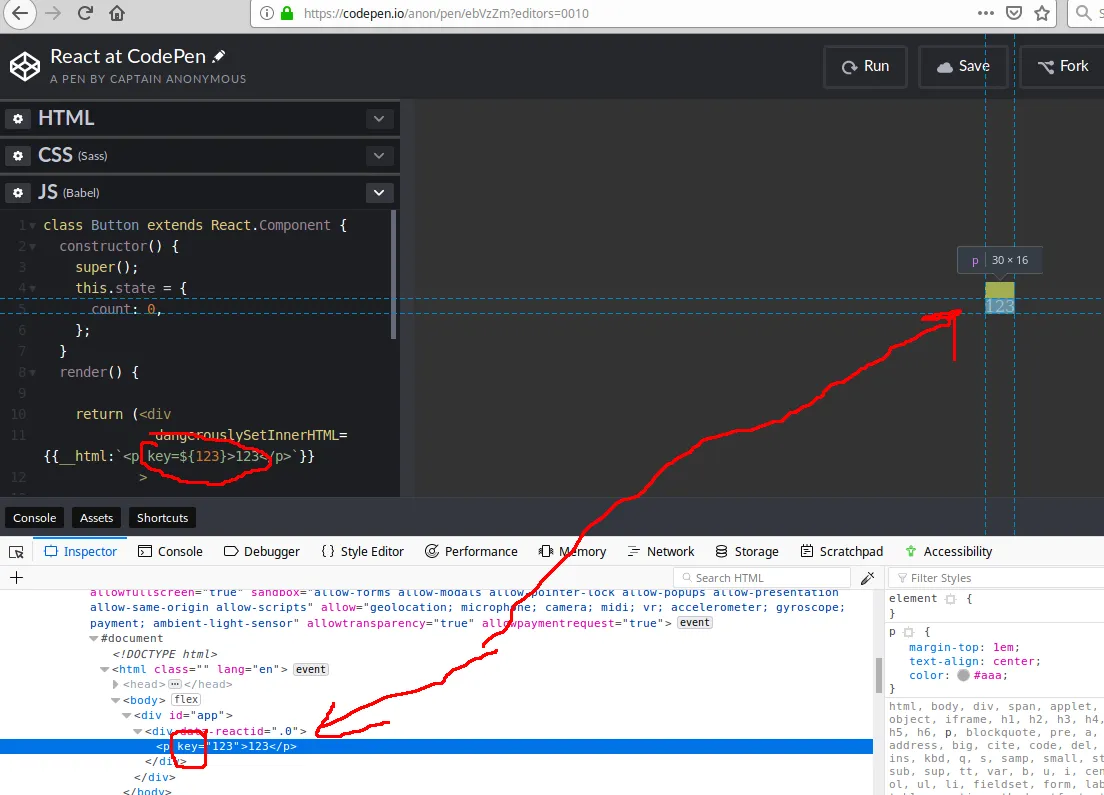
Task: Click the JS editor vertical scrollbar
Action: (394, 275)
